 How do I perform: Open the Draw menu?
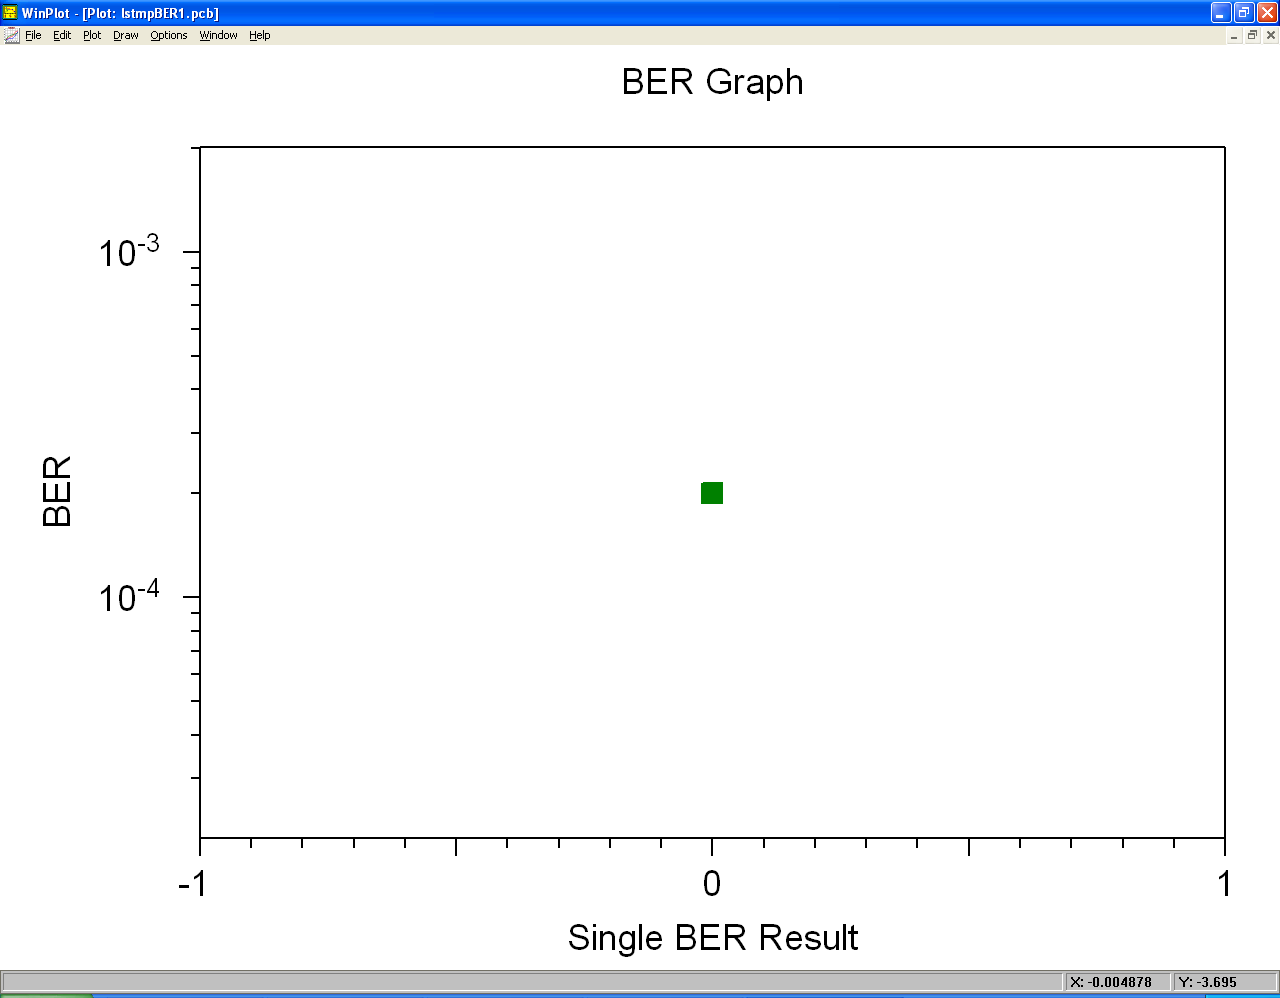click(x=126, y=35)
